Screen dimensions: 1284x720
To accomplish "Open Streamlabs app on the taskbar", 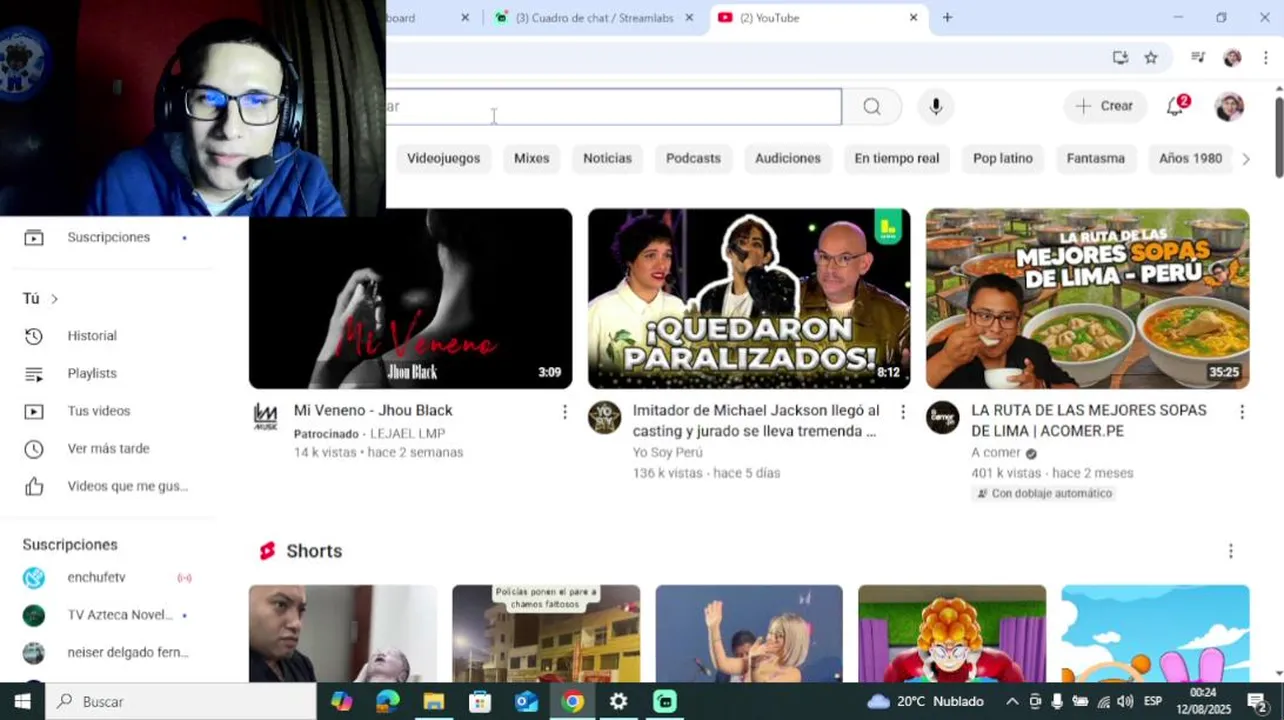I will pos(665,702).
